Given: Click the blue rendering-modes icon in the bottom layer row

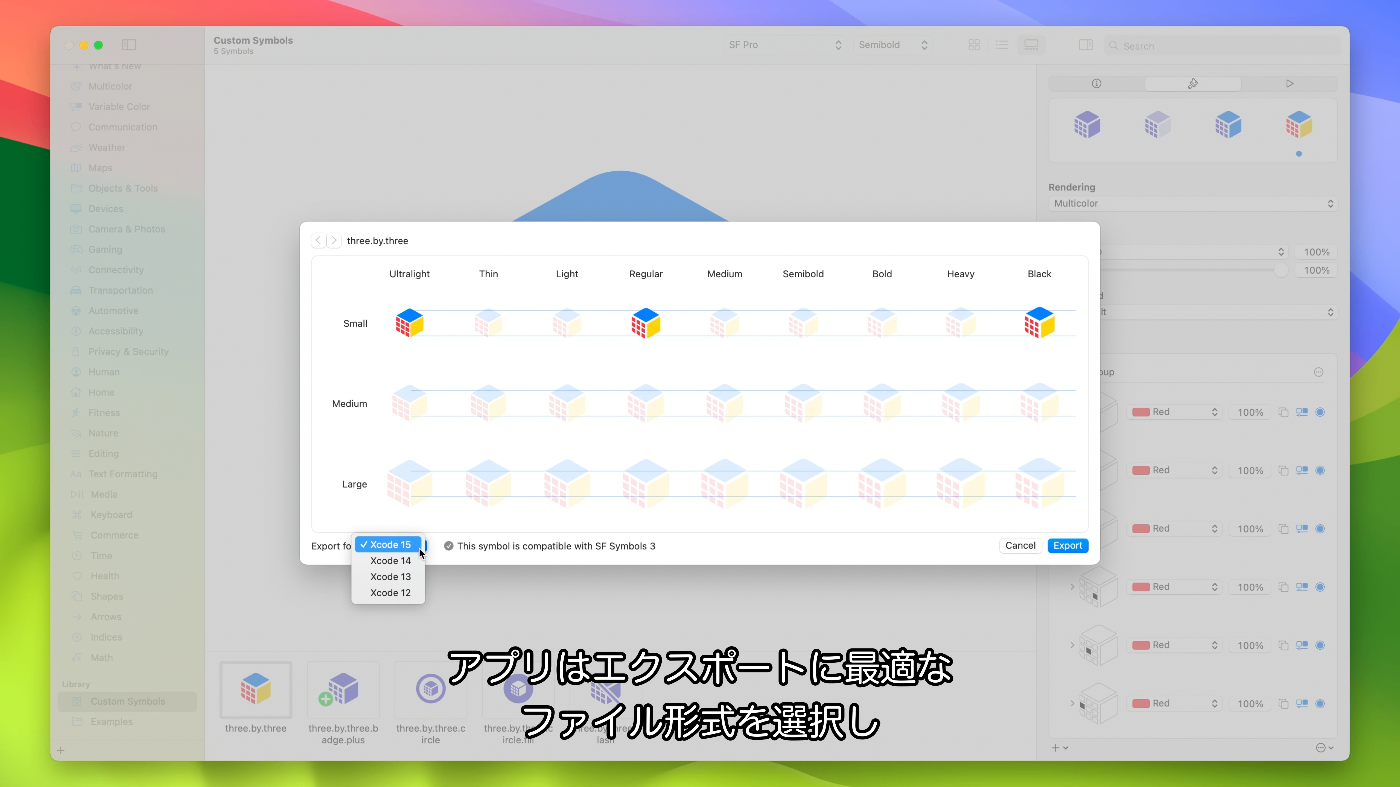Looking at the screenshot, I should click(x=1302, y=703).
